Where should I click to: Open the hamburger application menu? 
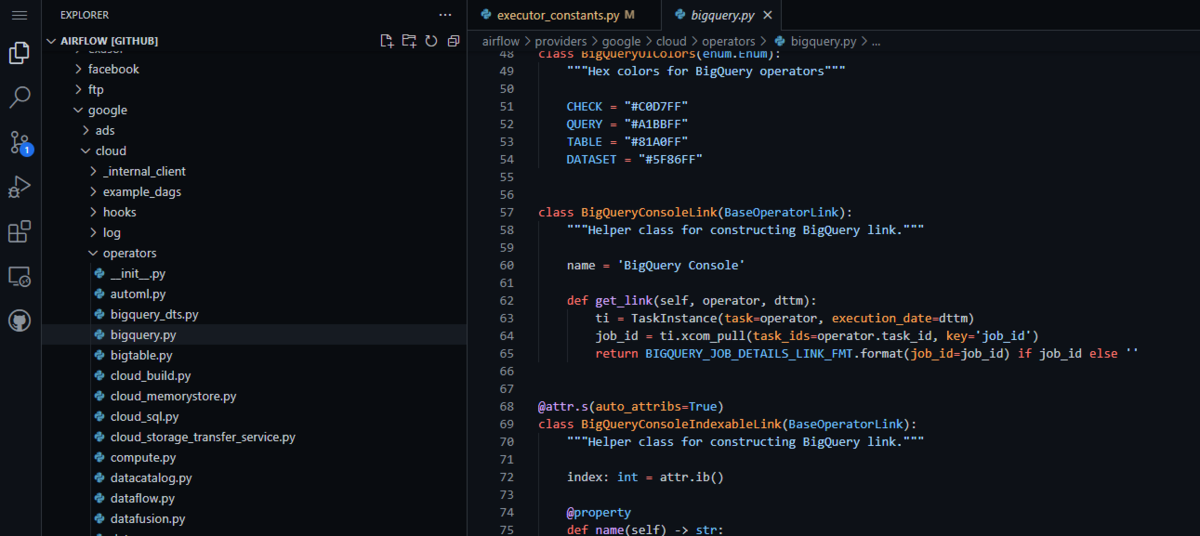point(19,15)
